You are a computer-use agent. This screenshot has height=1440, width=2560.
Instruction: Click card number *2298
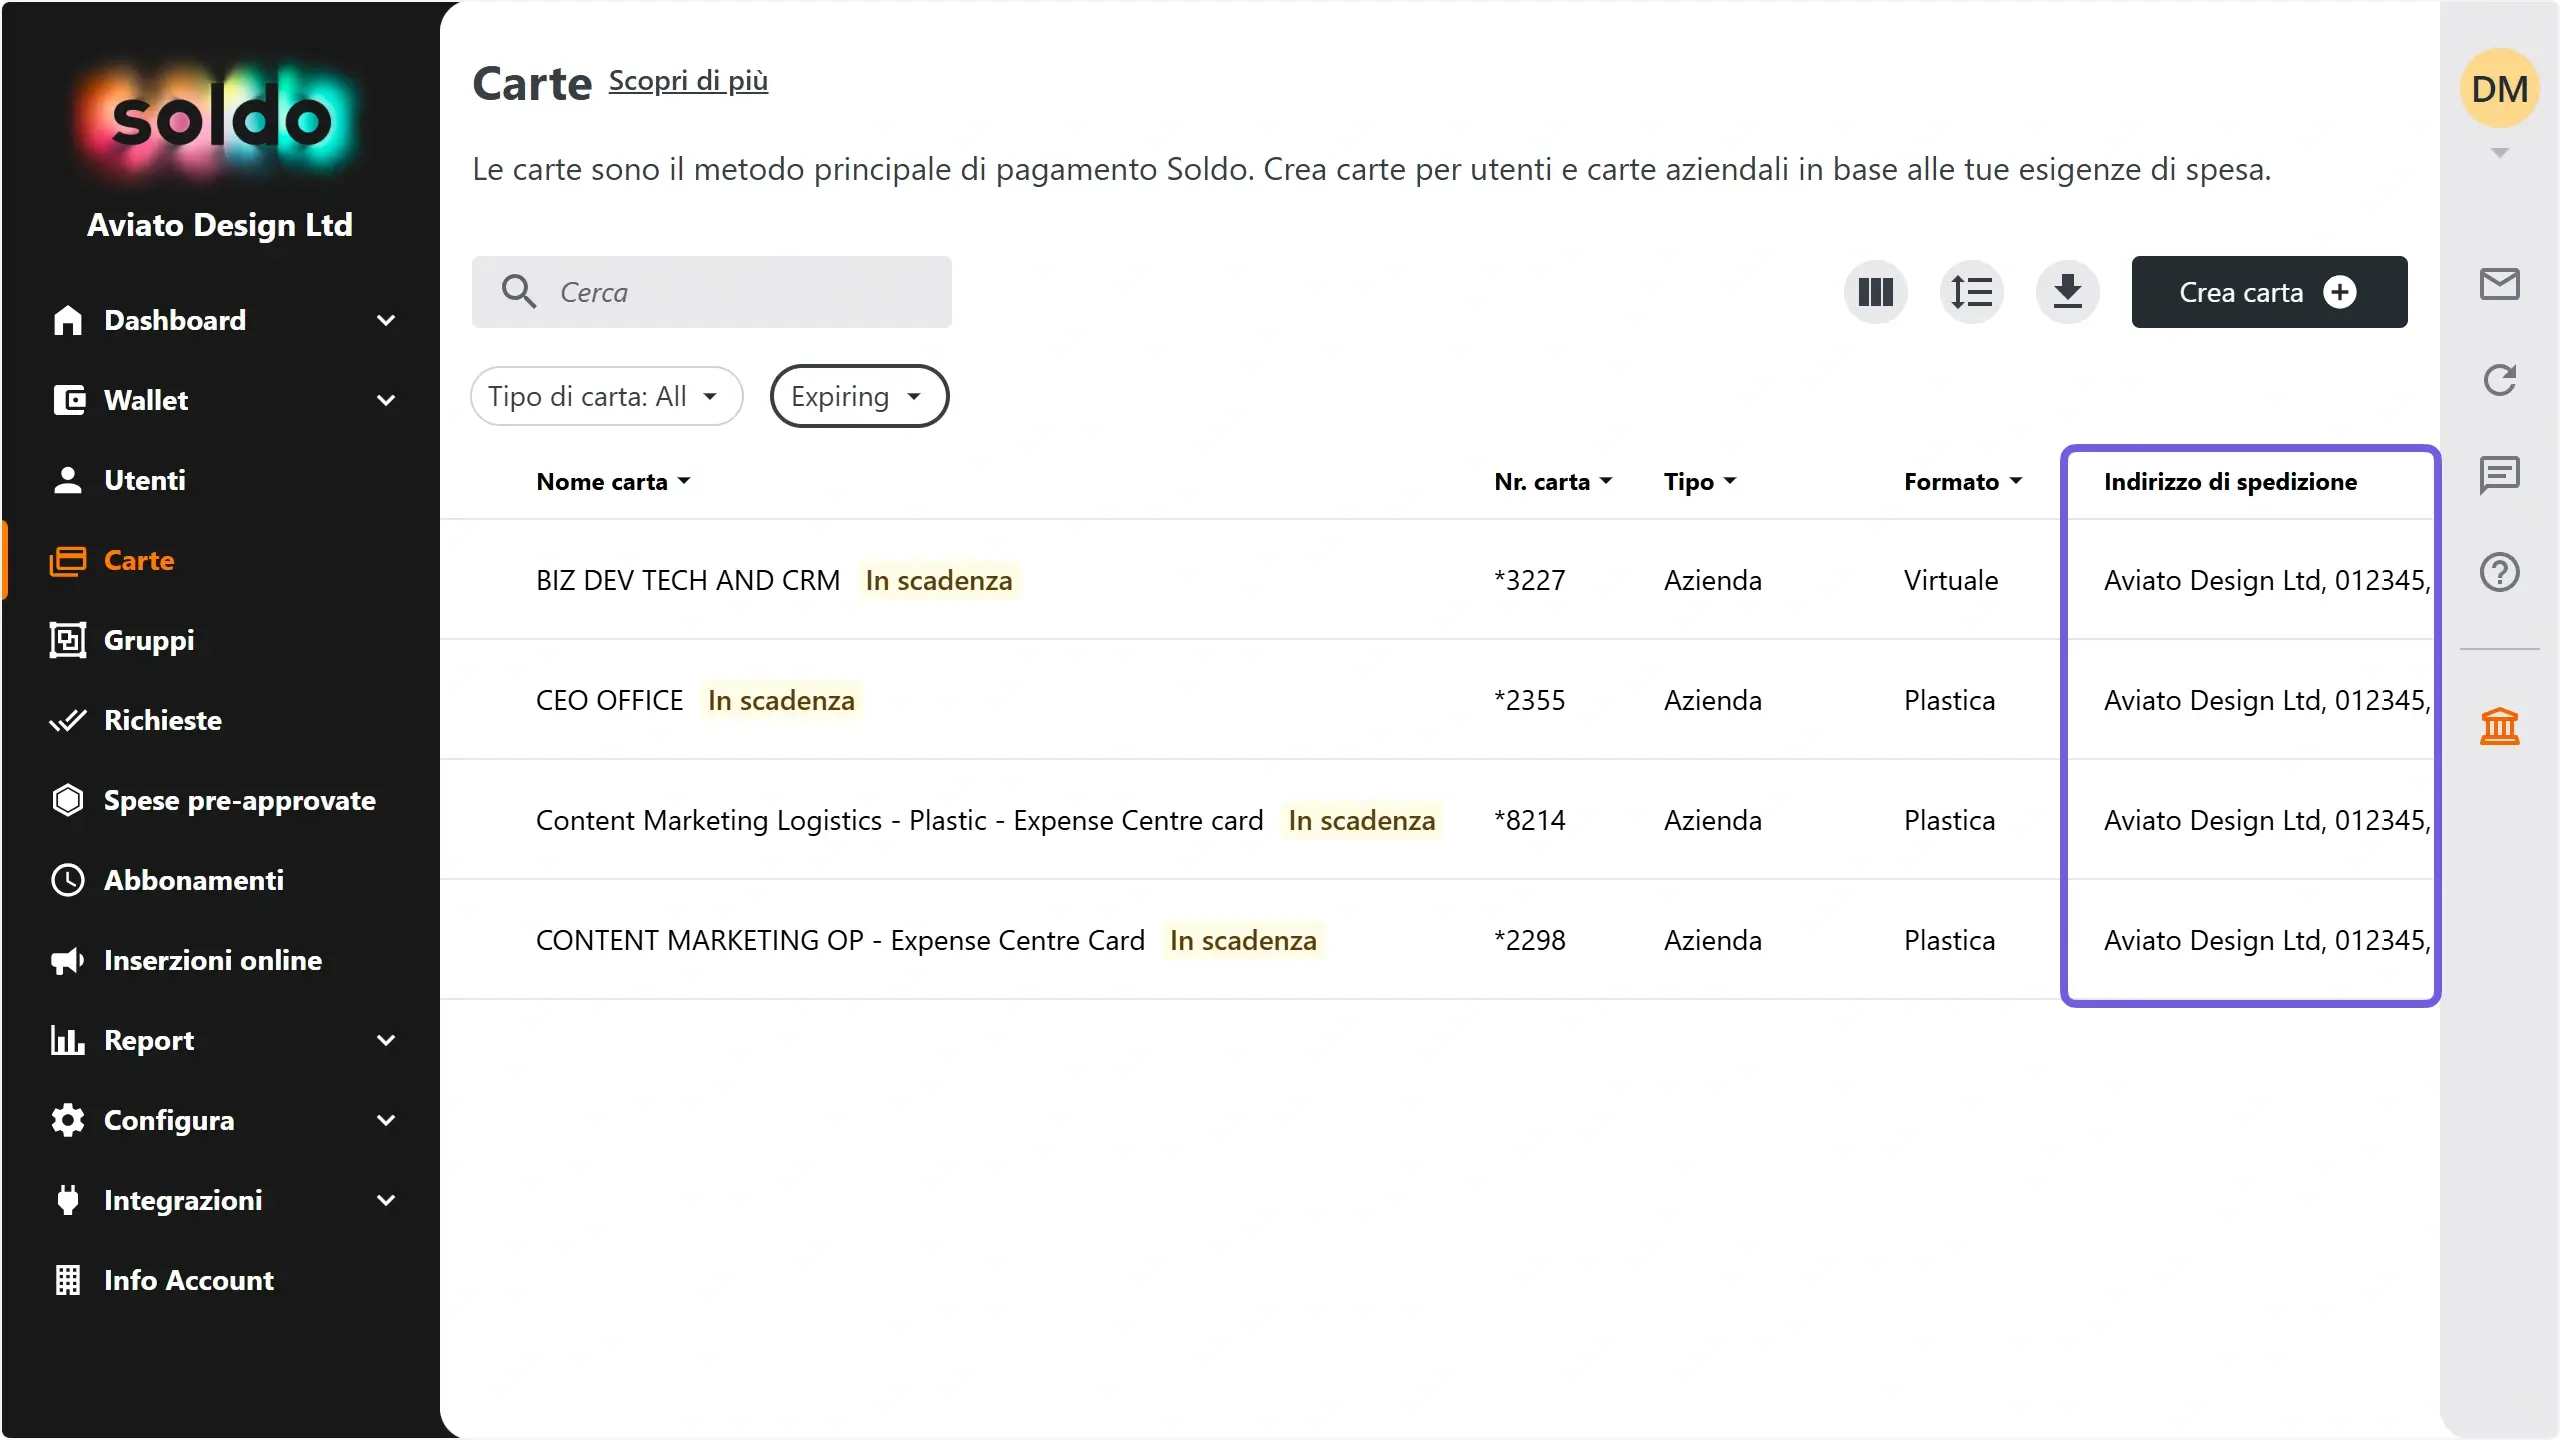tap(1529, 940)
